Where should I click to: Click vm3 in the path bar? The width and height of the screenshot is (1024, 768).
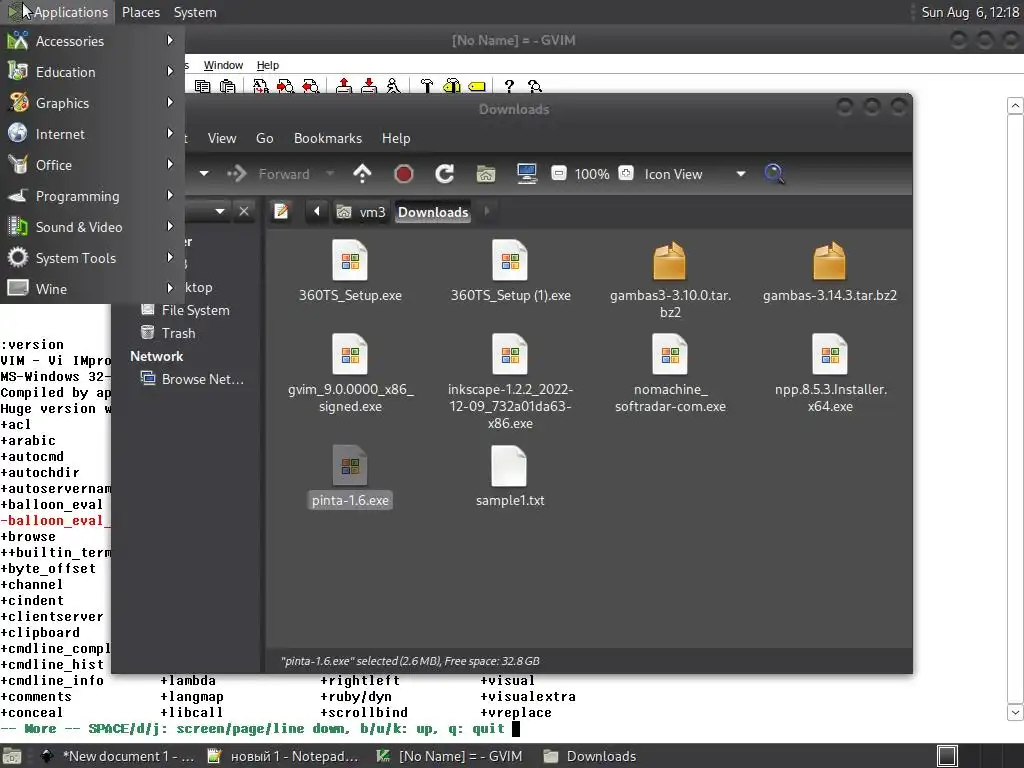click(361, 212)
